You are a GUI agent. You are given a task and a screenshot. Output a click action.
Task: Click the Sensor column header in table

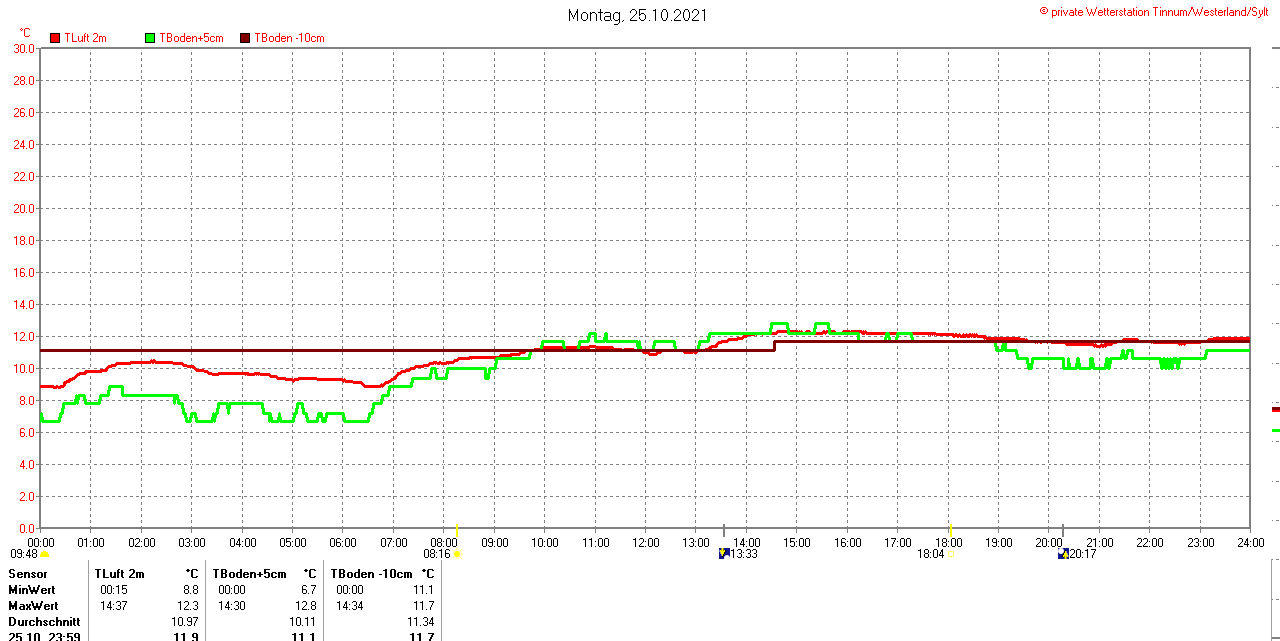click(x=28, y=574)
